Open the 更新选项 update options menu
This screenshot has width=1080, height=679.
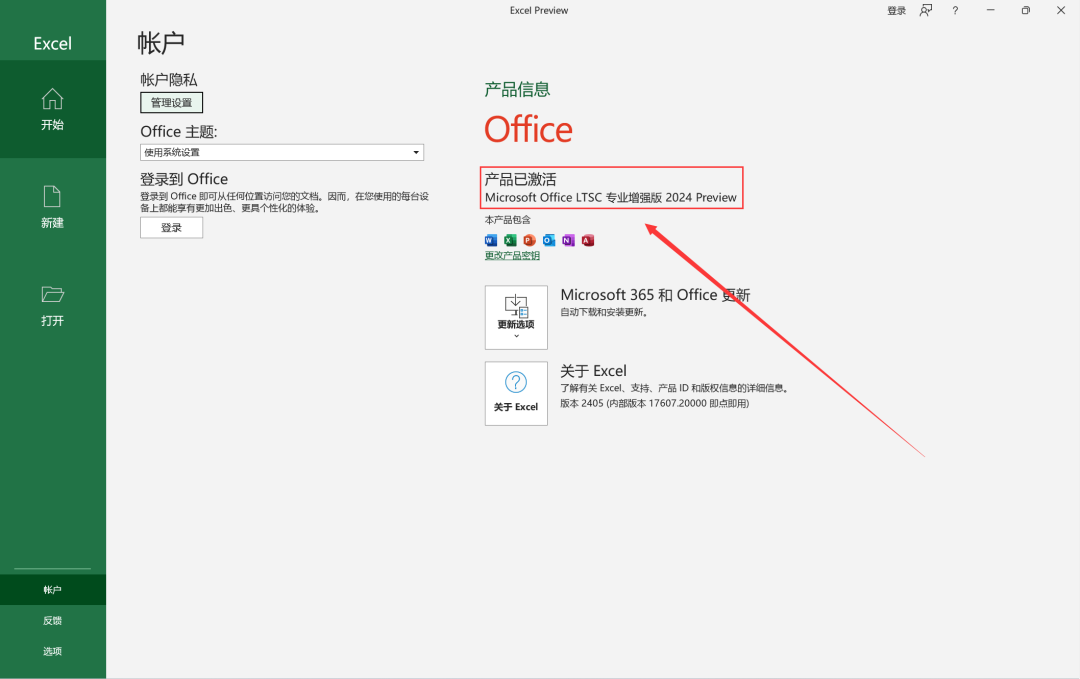pyautogui.click(x=516, y=317)
